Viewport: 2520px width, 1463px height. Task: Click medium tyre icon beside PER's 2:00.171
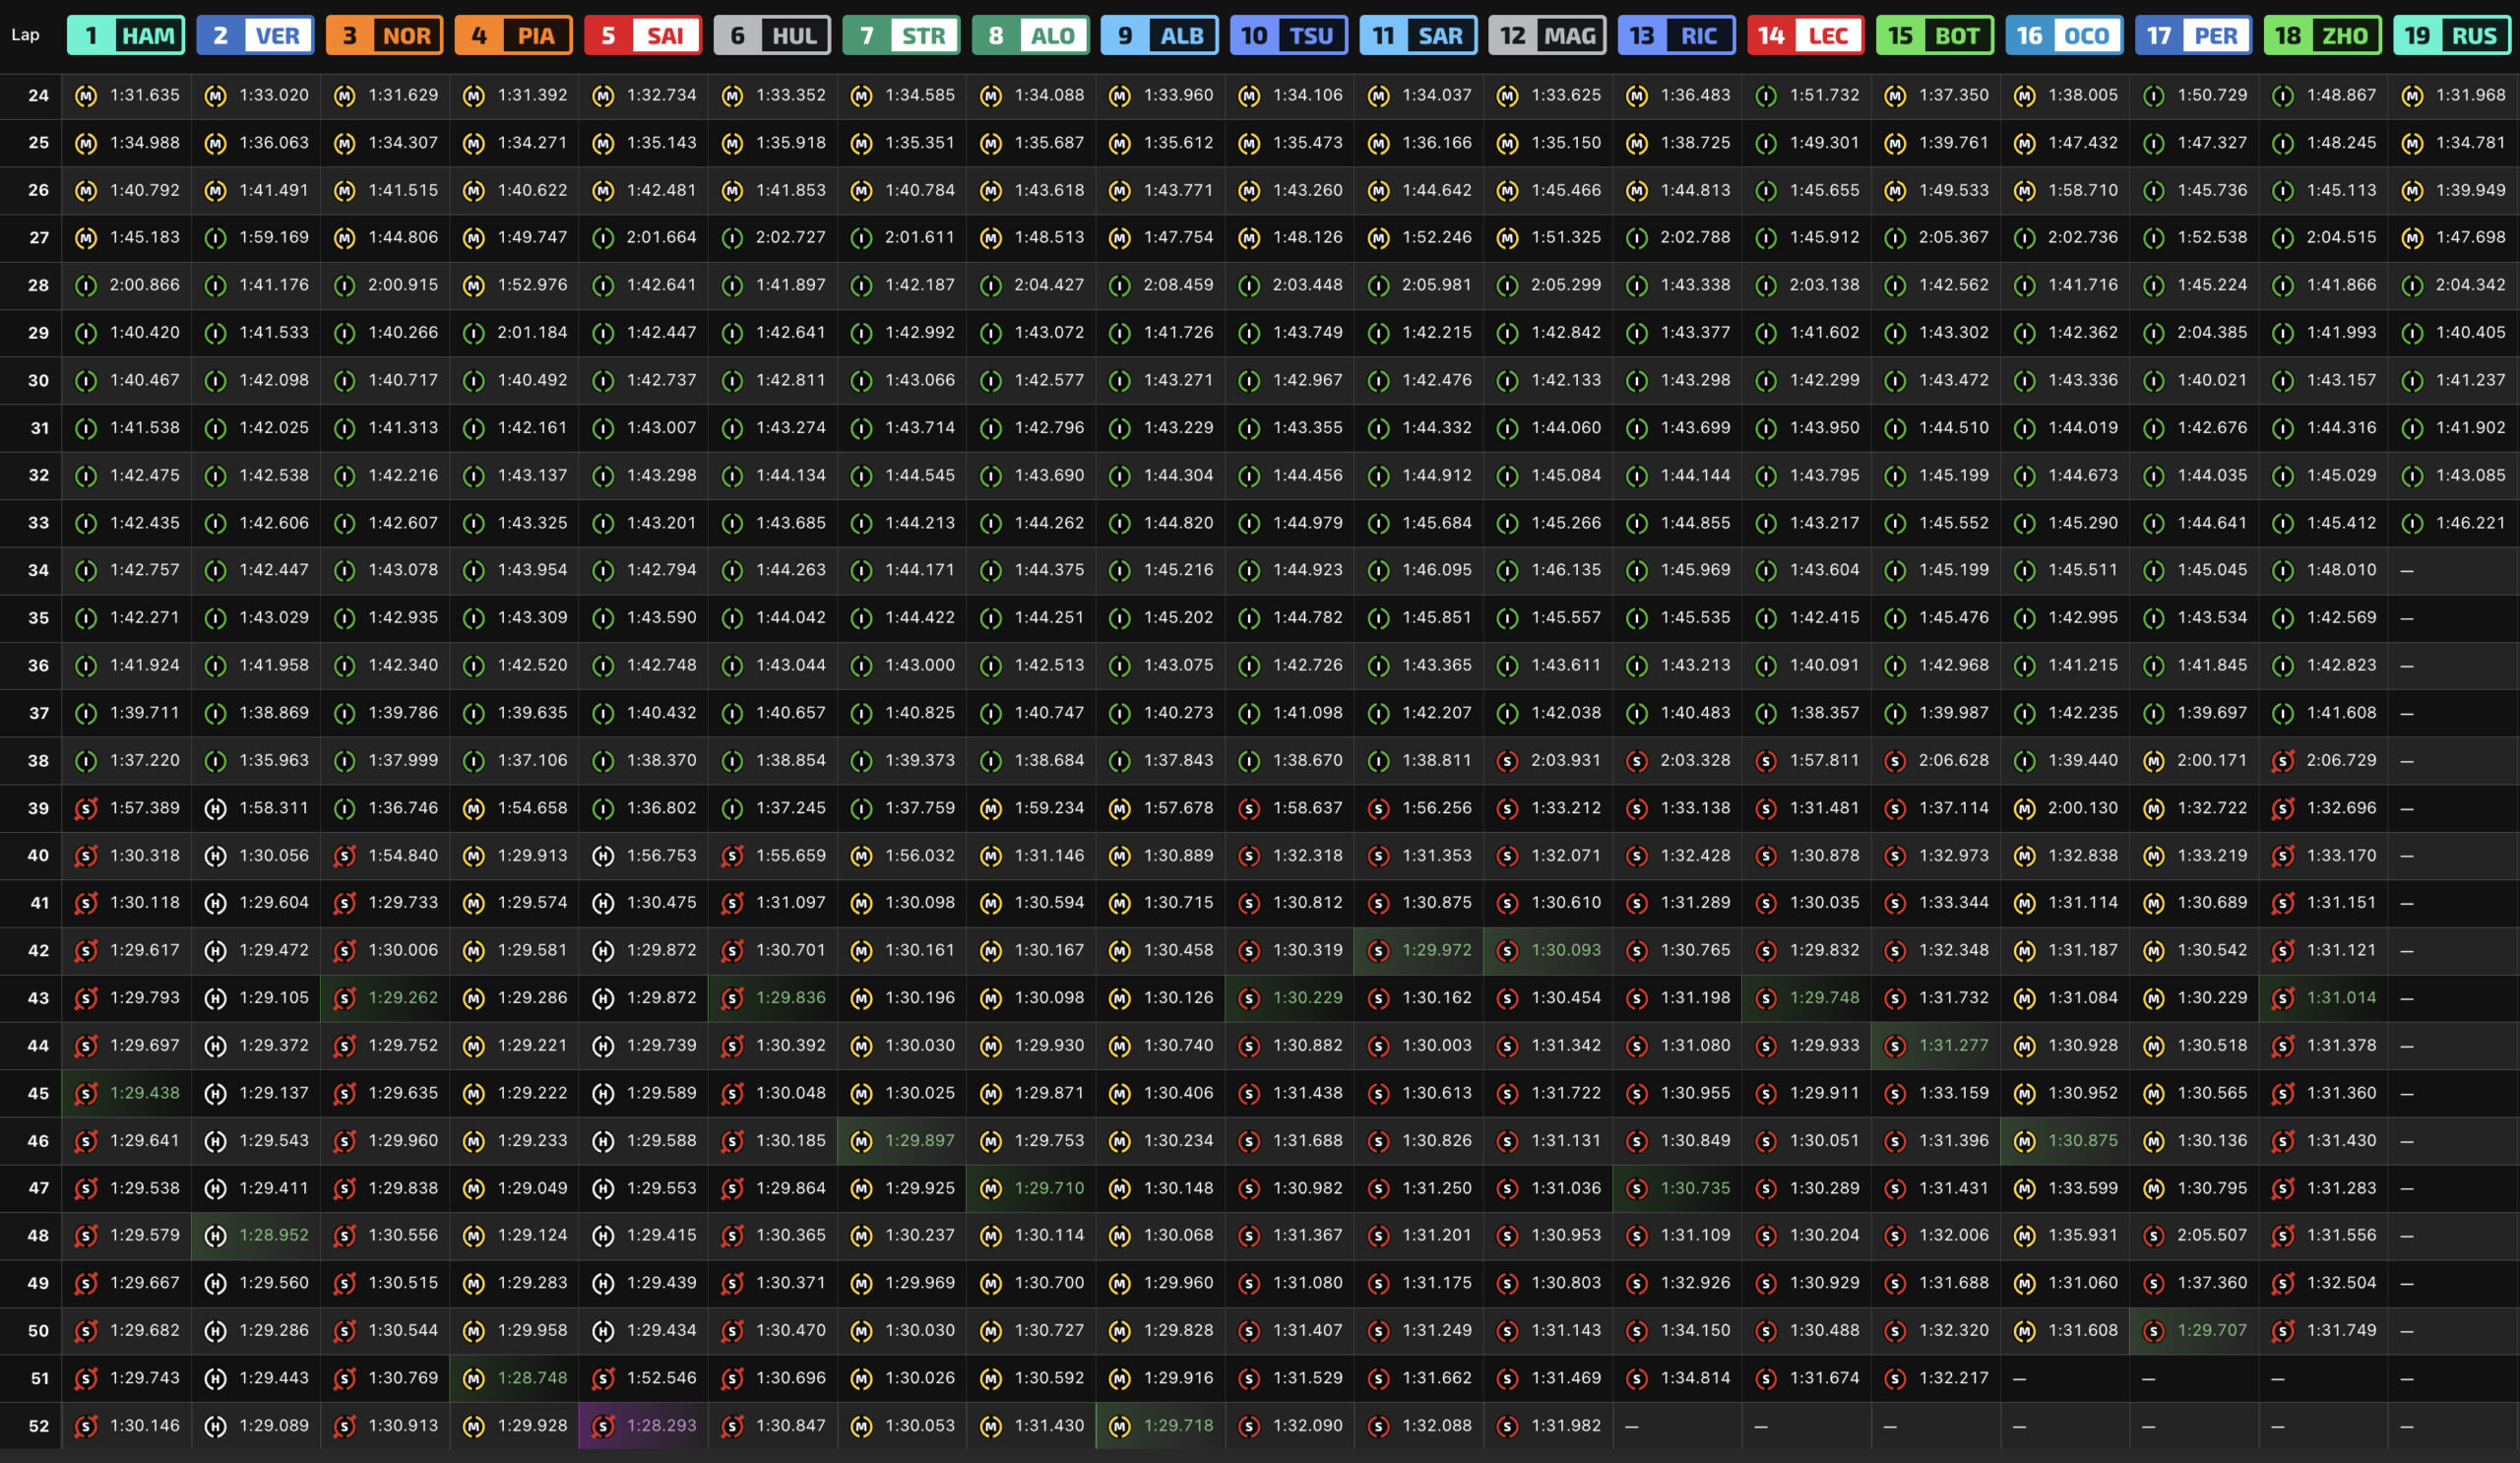pyautogui.click(x=2154, y=761)
